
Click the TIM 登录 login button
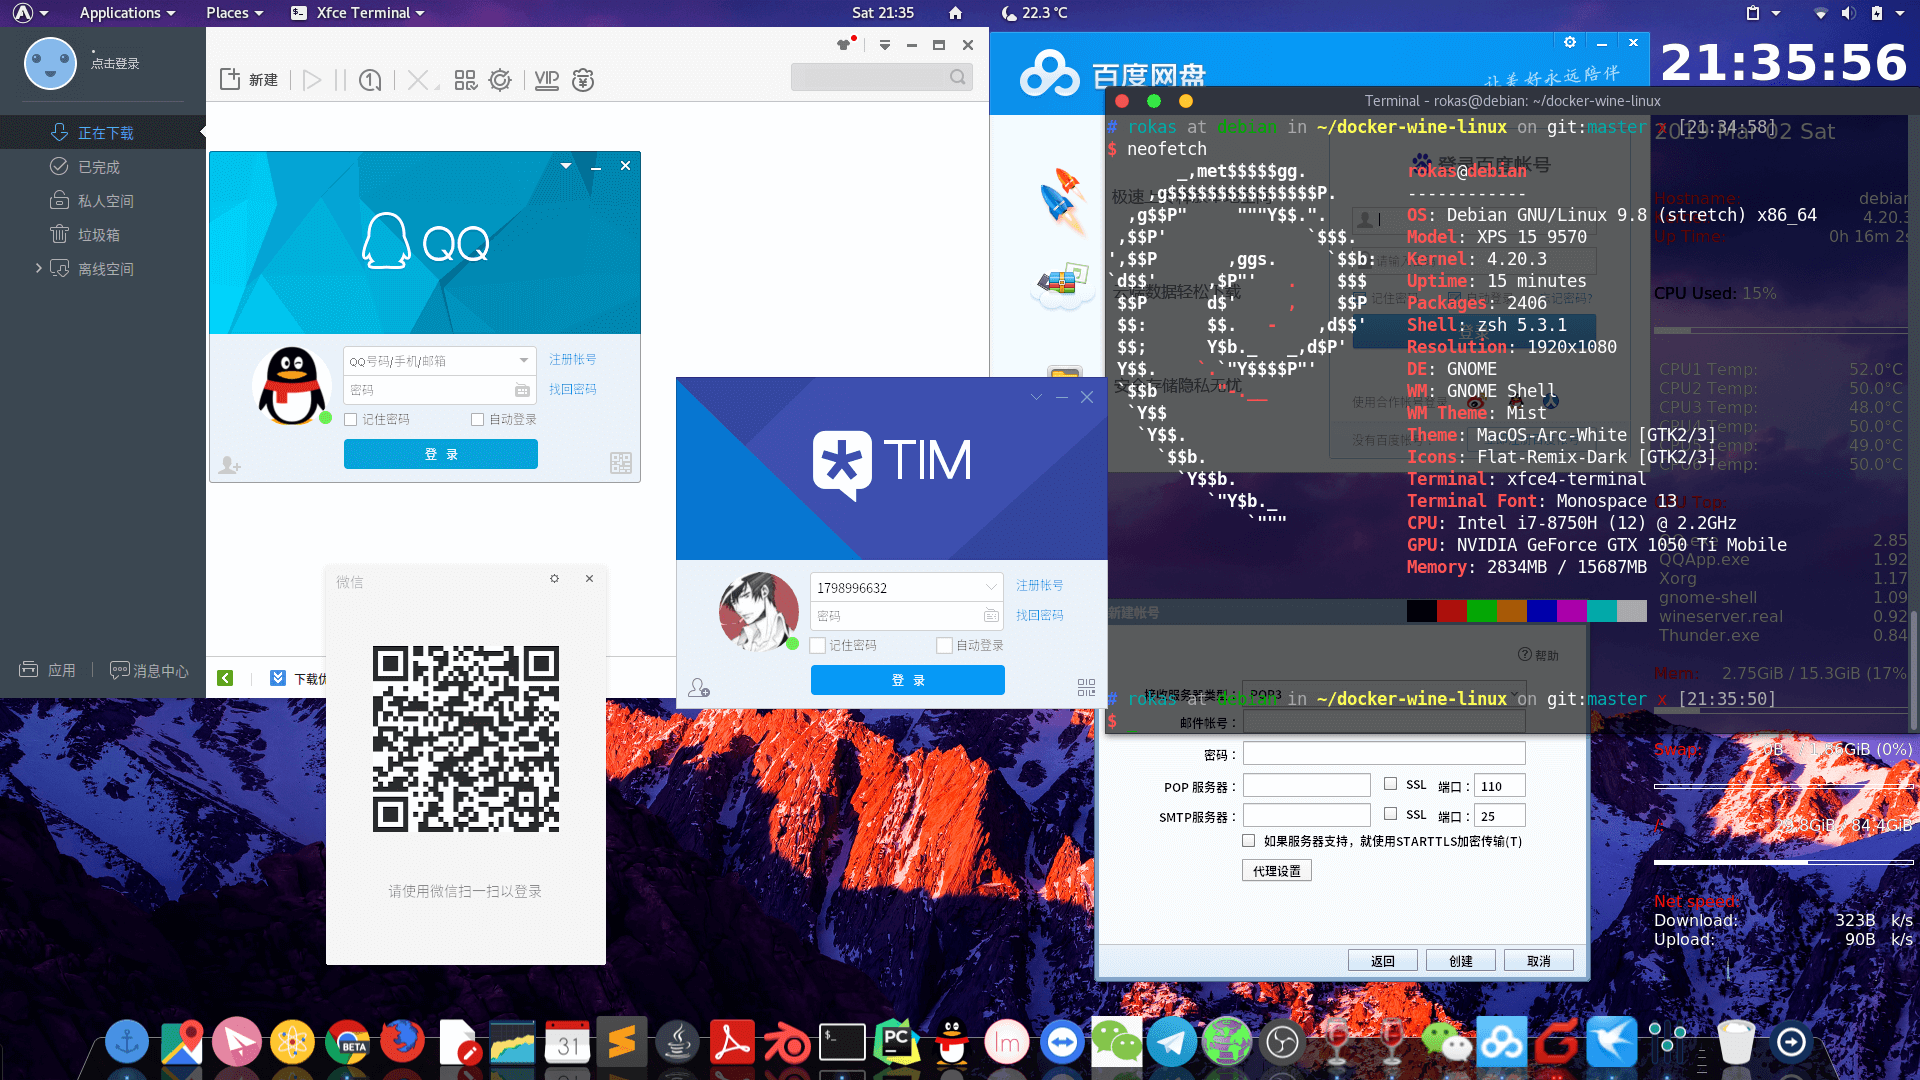(907, 680)
